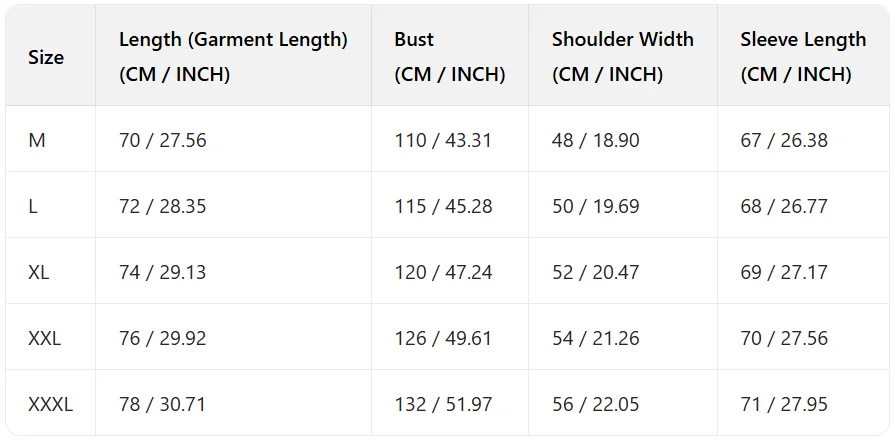Select the 48 / 18.90 shoulder width cell
Screen dimensions: 895x440
tap(595, 140)
